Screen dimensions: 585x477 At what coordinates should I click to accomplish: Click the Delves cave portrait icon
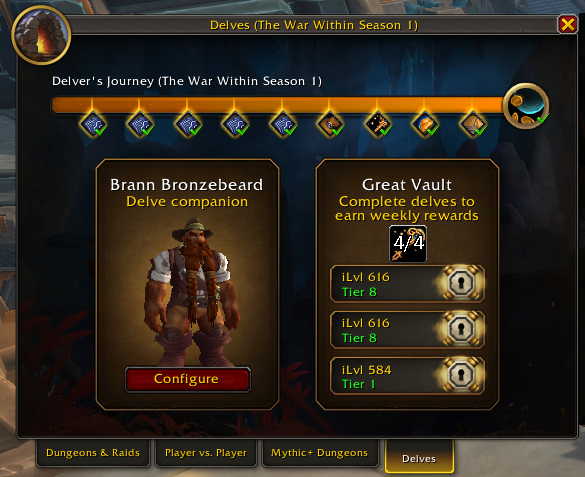click(41, 35)
